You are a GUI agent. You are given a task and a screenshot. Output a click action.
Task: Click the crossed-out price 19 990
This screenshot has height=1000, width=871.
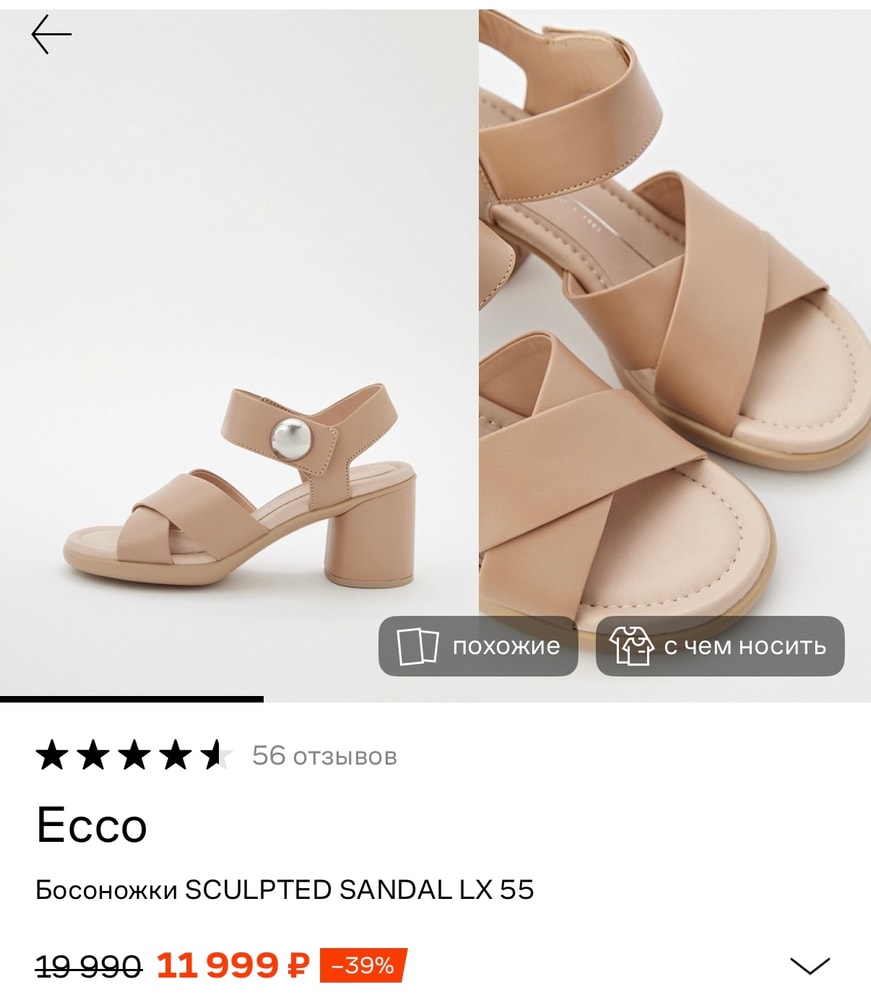coord(89,967)
